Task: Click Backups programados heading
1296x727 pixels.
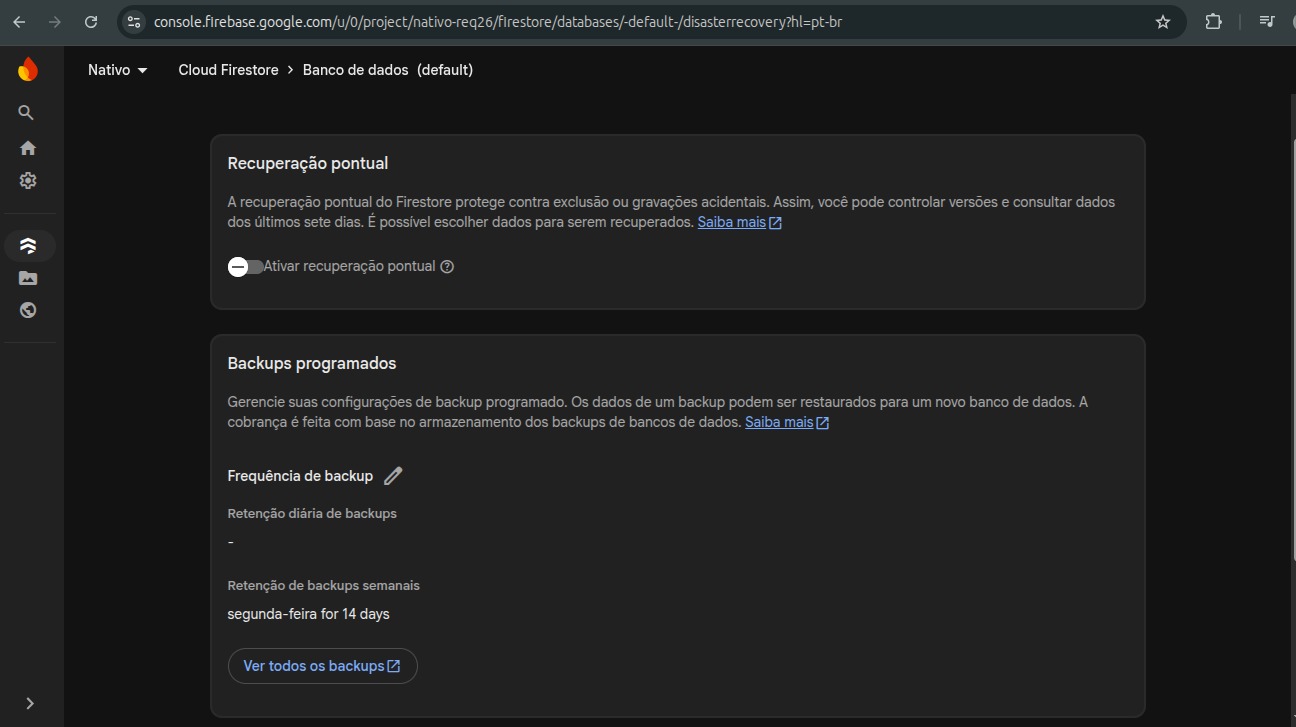Action: (x=312, y=363)
